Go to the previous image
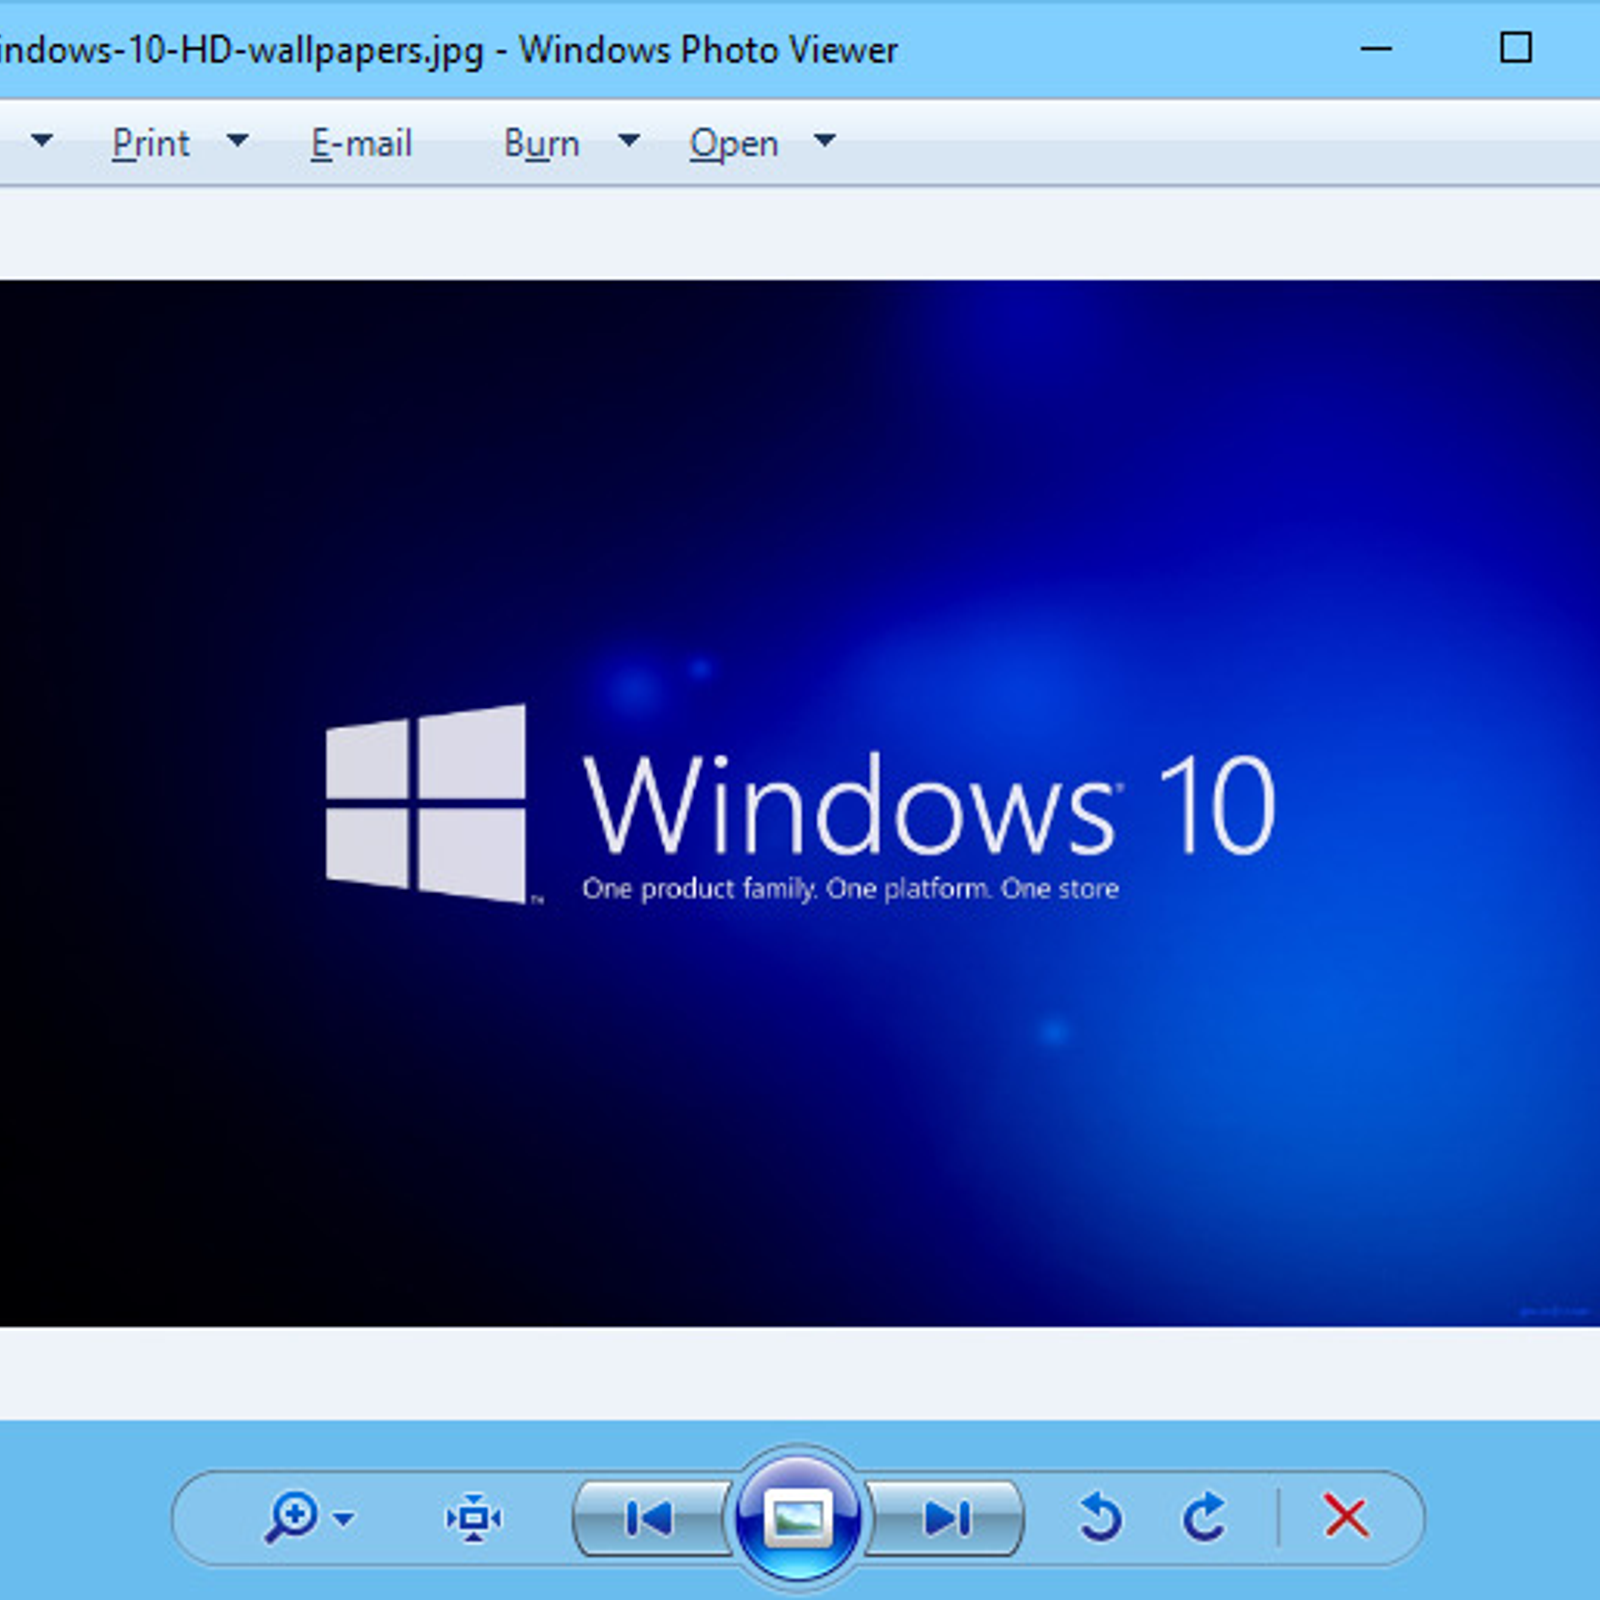 click(x=650, y=1517)
